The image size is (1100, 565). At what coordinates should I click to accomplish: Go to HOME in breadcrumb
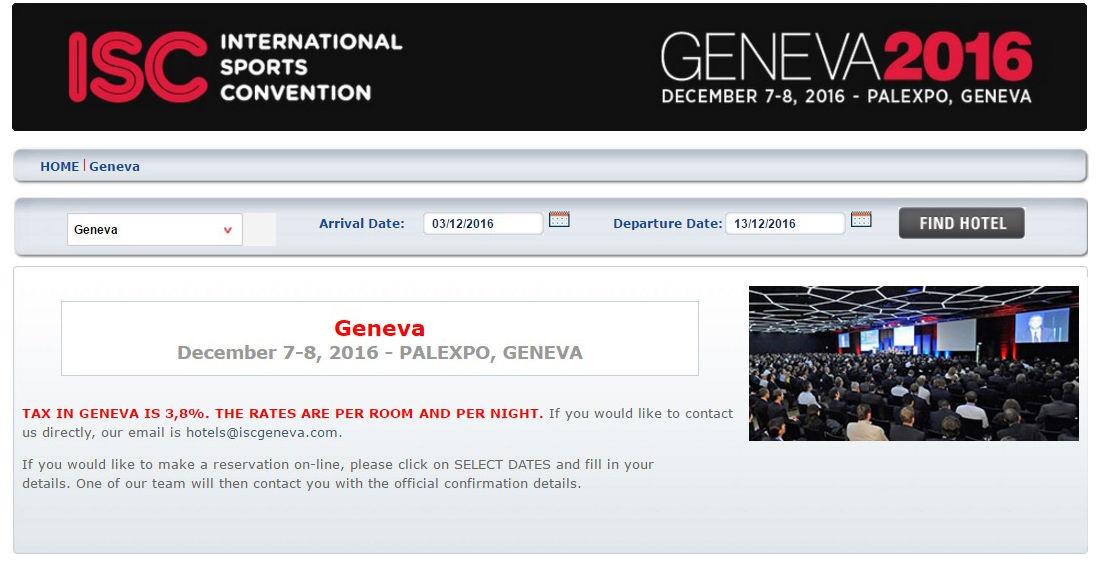click(x=60, y=166)
